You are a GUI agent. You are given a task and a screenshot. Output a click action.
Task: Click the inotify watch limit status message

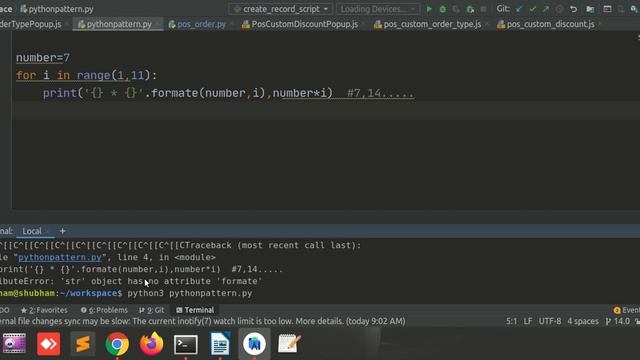[x=202, y=321]
